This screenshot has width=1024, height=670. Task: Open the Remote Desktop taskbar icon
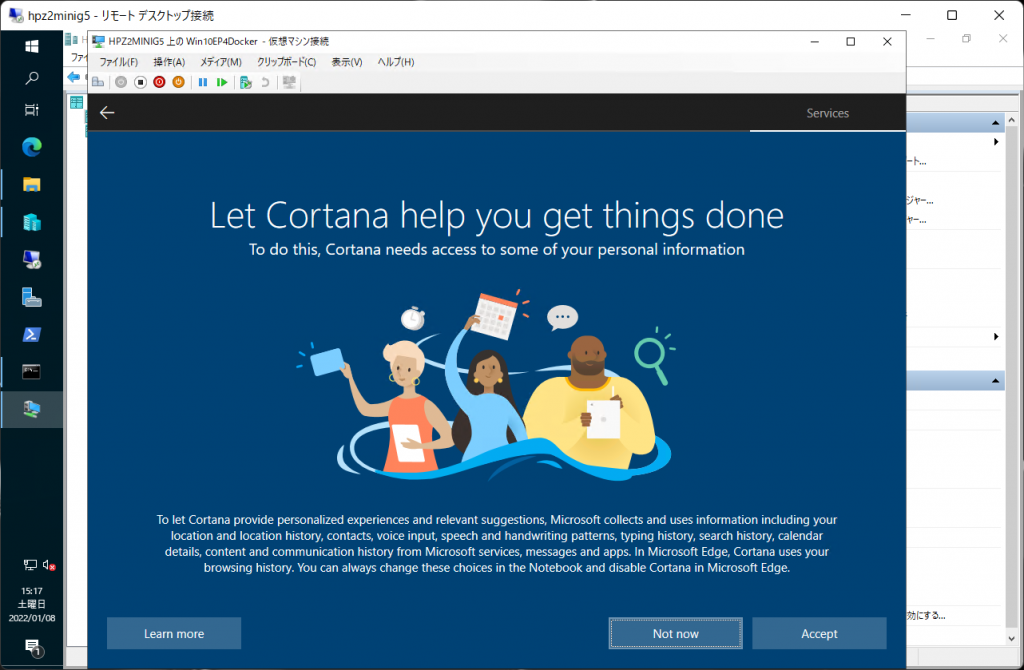(x=31, y=260)
